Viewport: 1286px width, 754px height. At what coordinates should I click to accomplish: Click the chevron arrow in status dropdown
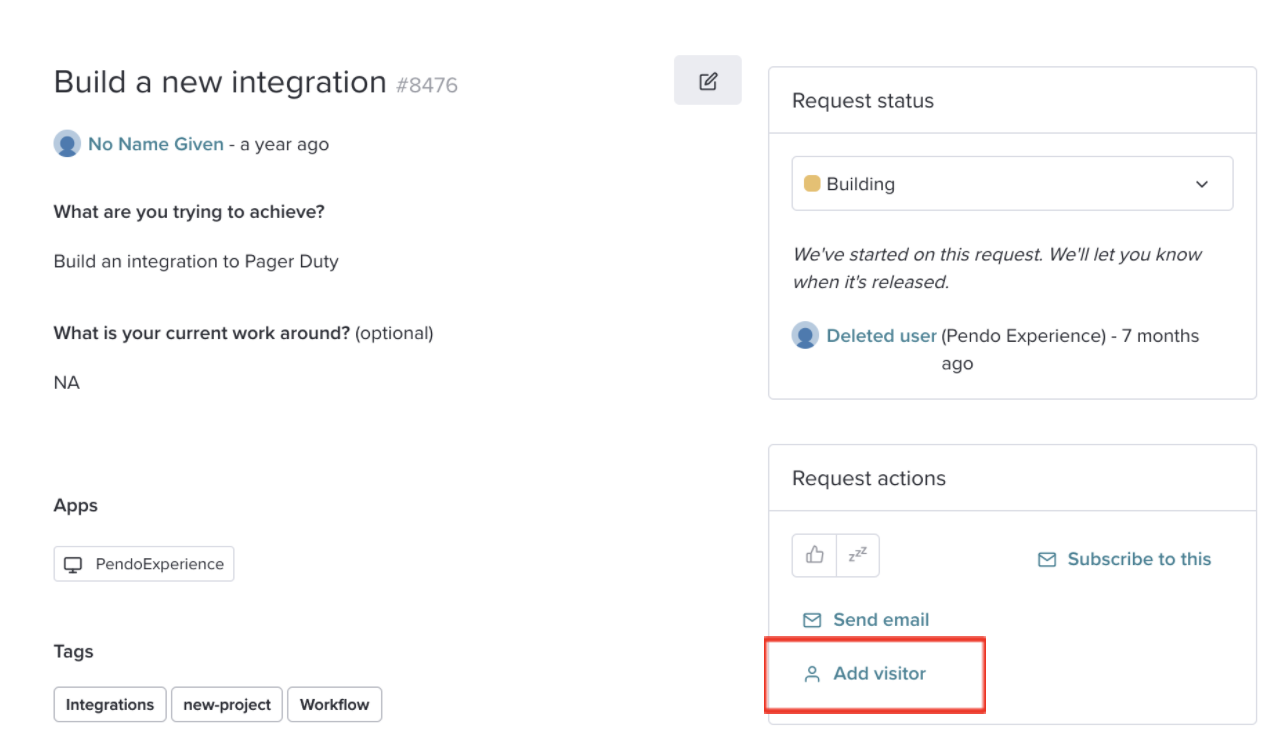pos(1202,184)
